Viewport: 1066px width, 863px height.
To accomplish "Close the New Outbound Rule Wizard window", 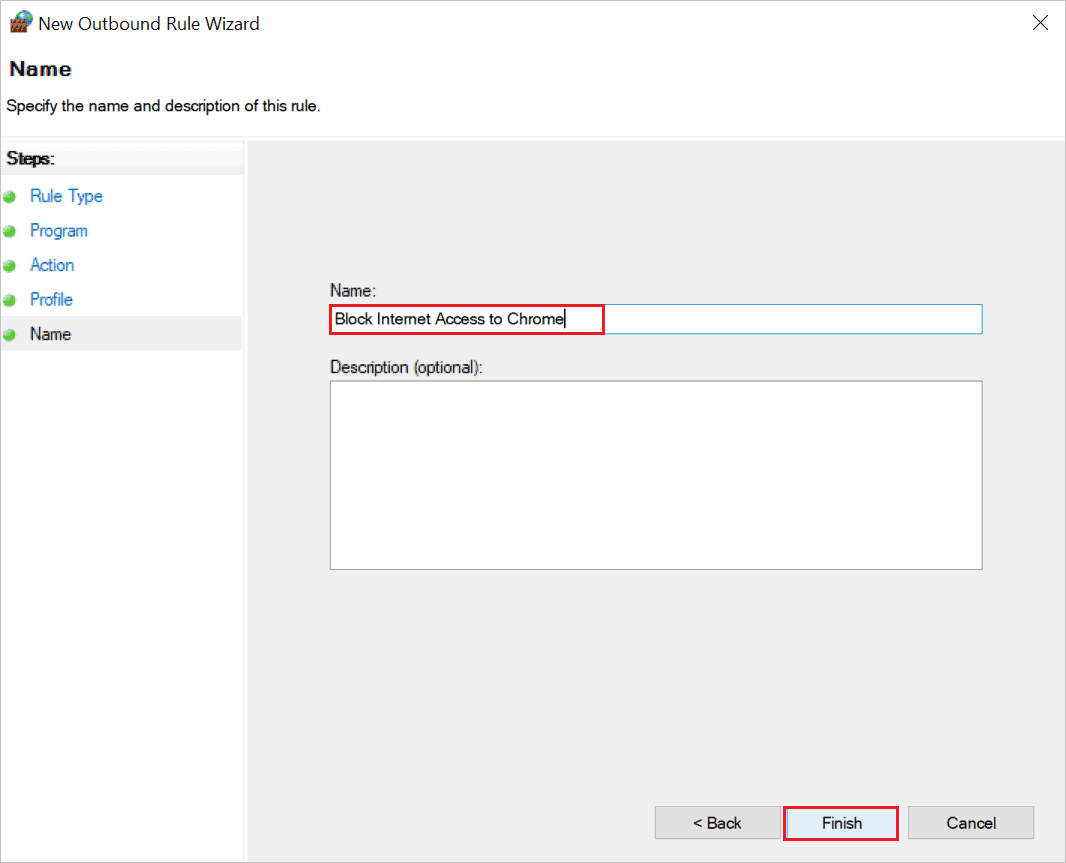I will (1039, 23).
